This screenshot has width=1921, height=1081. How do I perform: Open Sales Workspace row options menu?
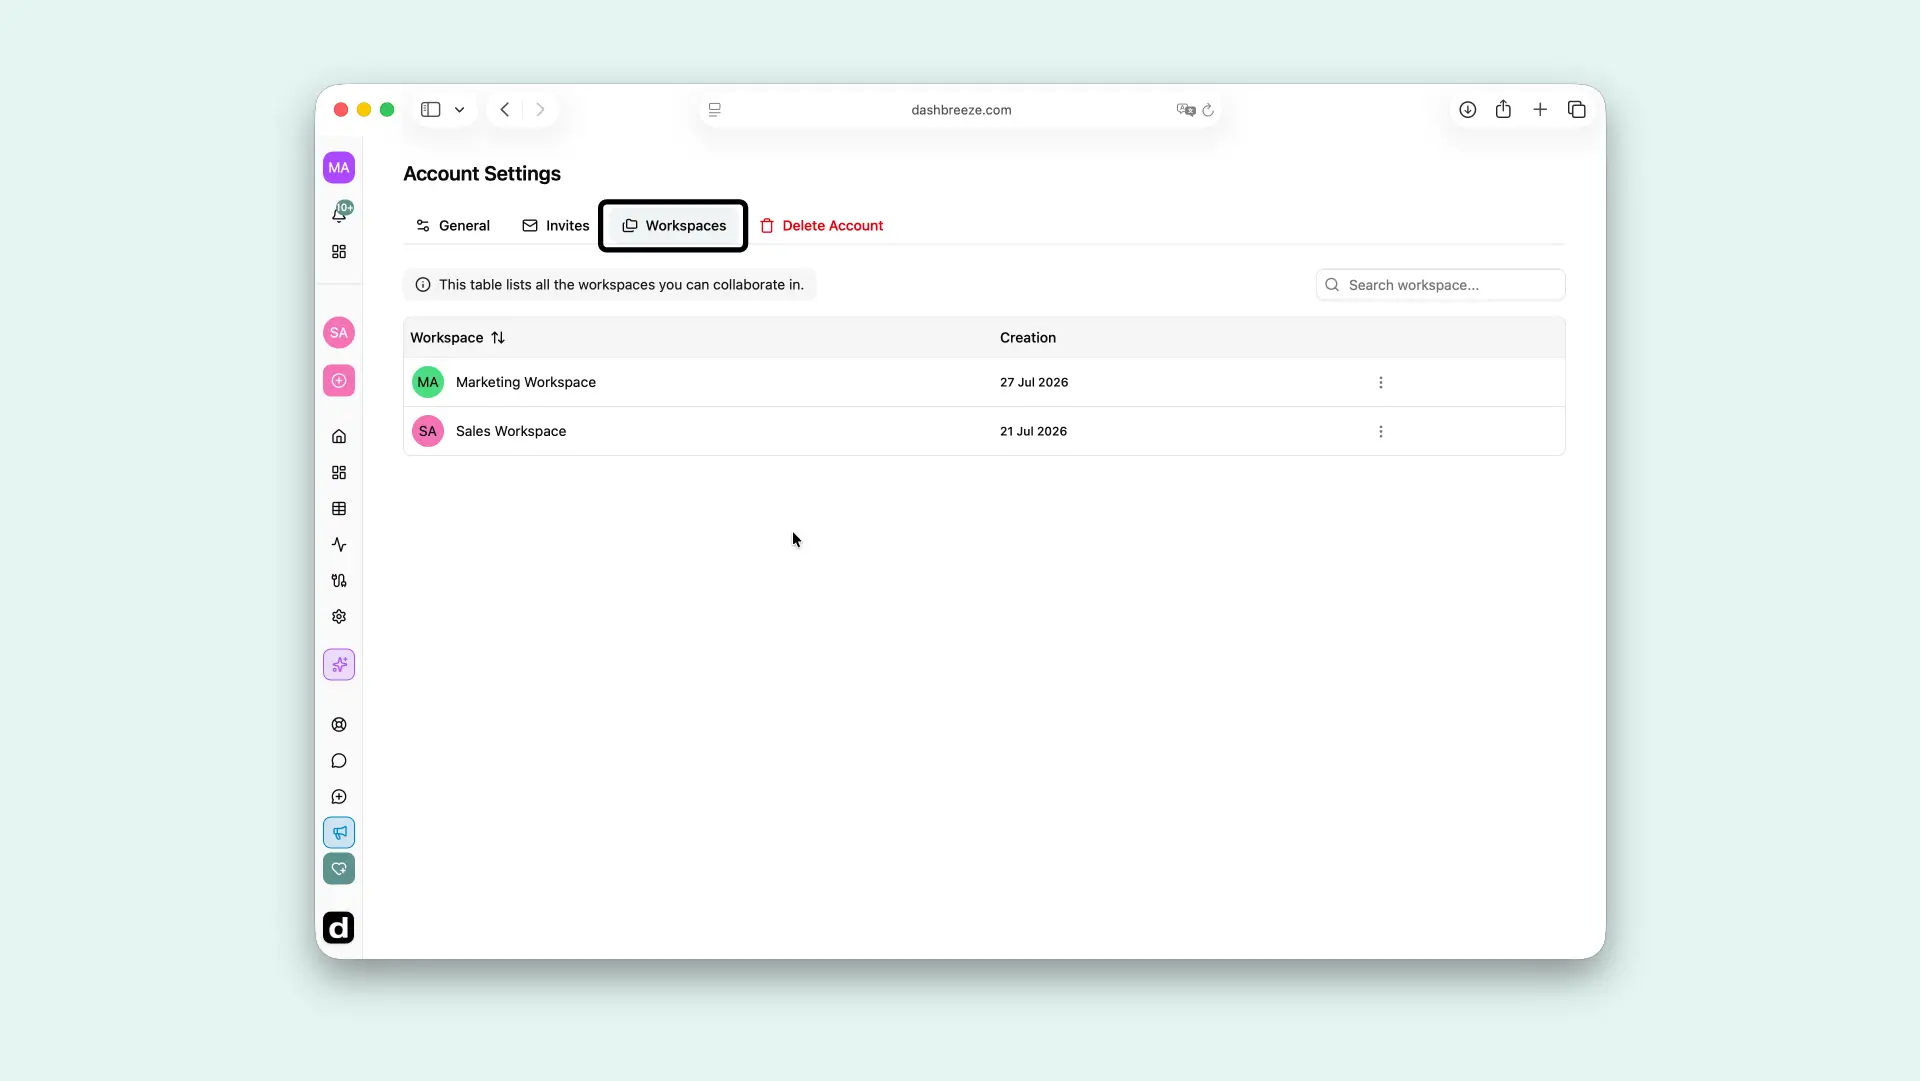tap(1381, 432)
